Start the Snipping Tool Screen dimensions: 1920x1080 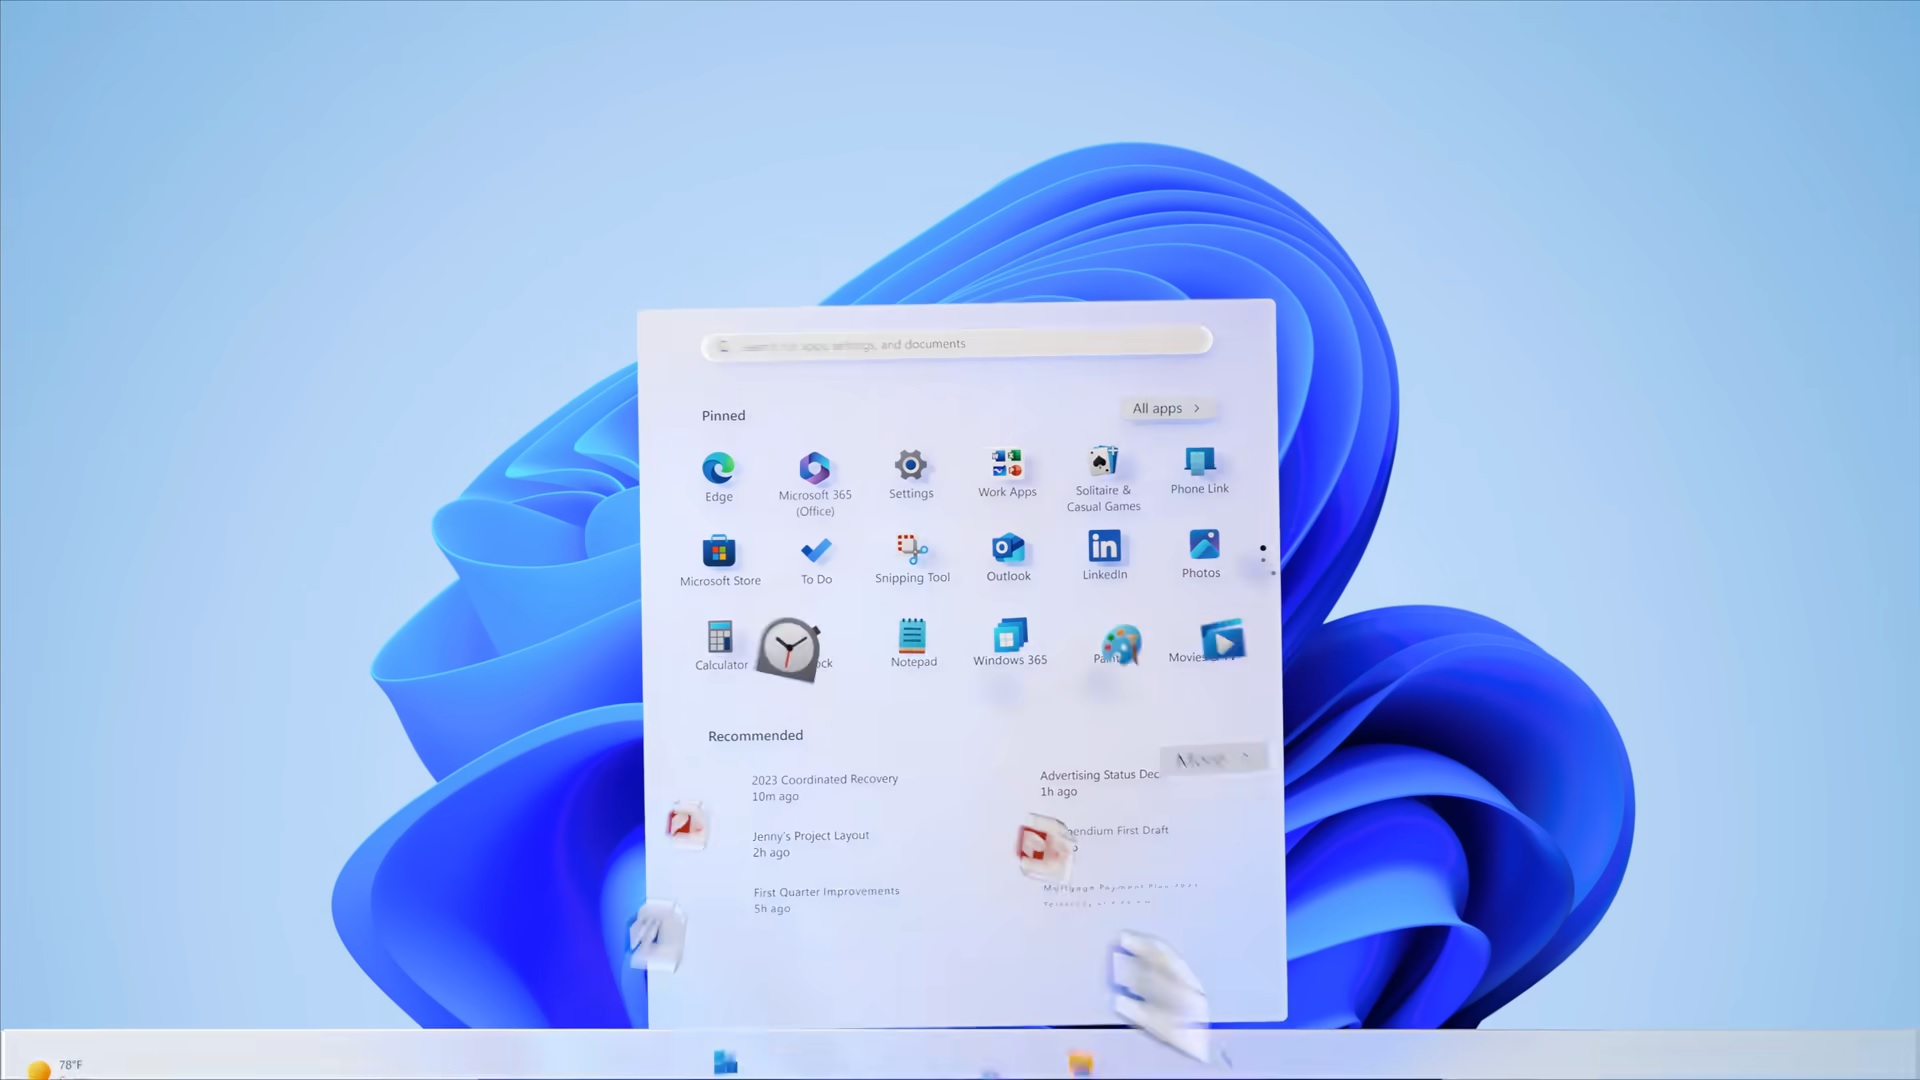tap(911, 549)
